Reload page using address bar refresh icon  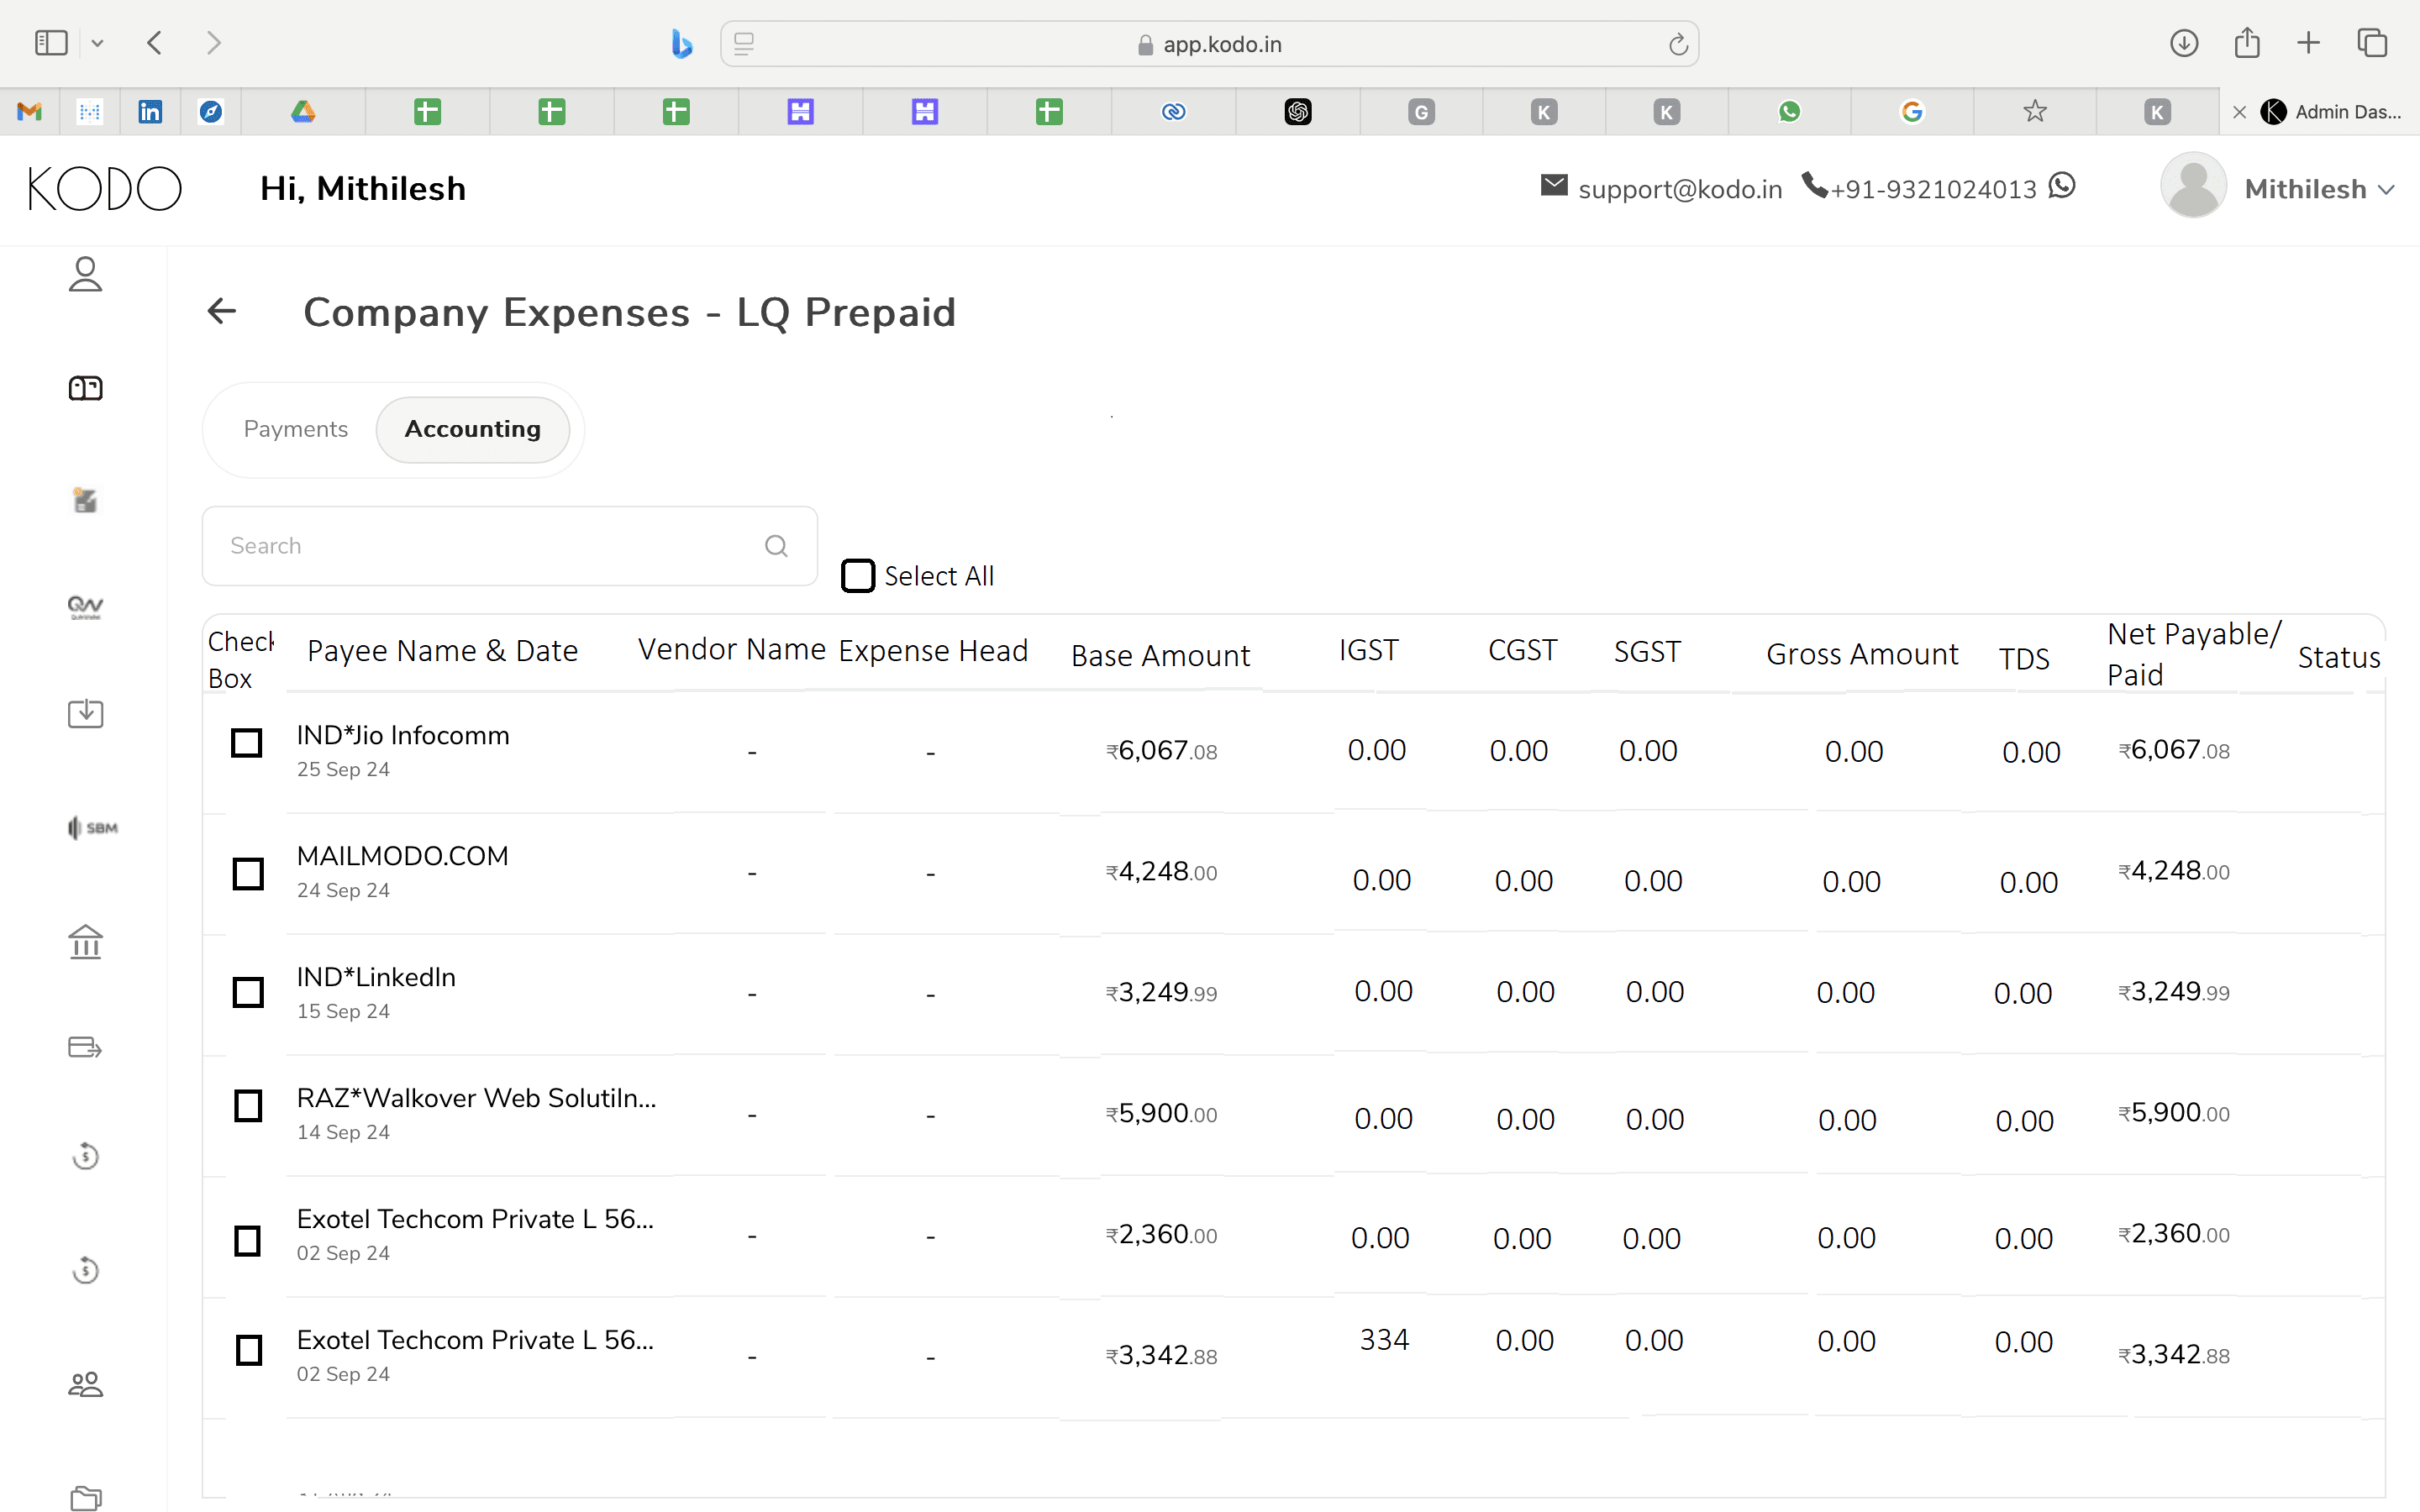click(1678, 44)
